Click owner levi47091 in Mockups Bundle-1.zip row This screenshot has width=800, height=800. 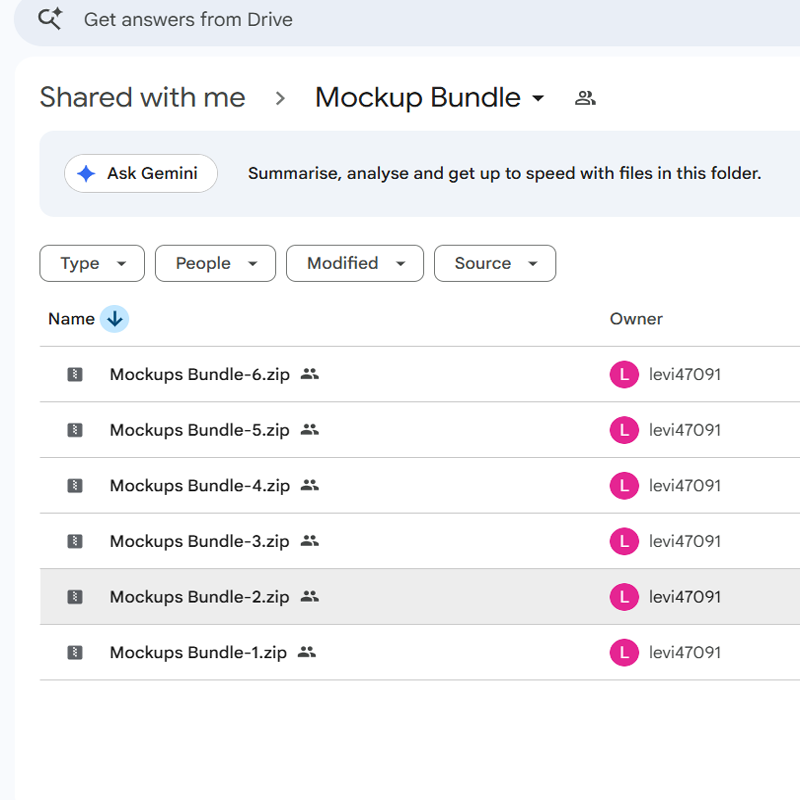click(x=685, y=653)
